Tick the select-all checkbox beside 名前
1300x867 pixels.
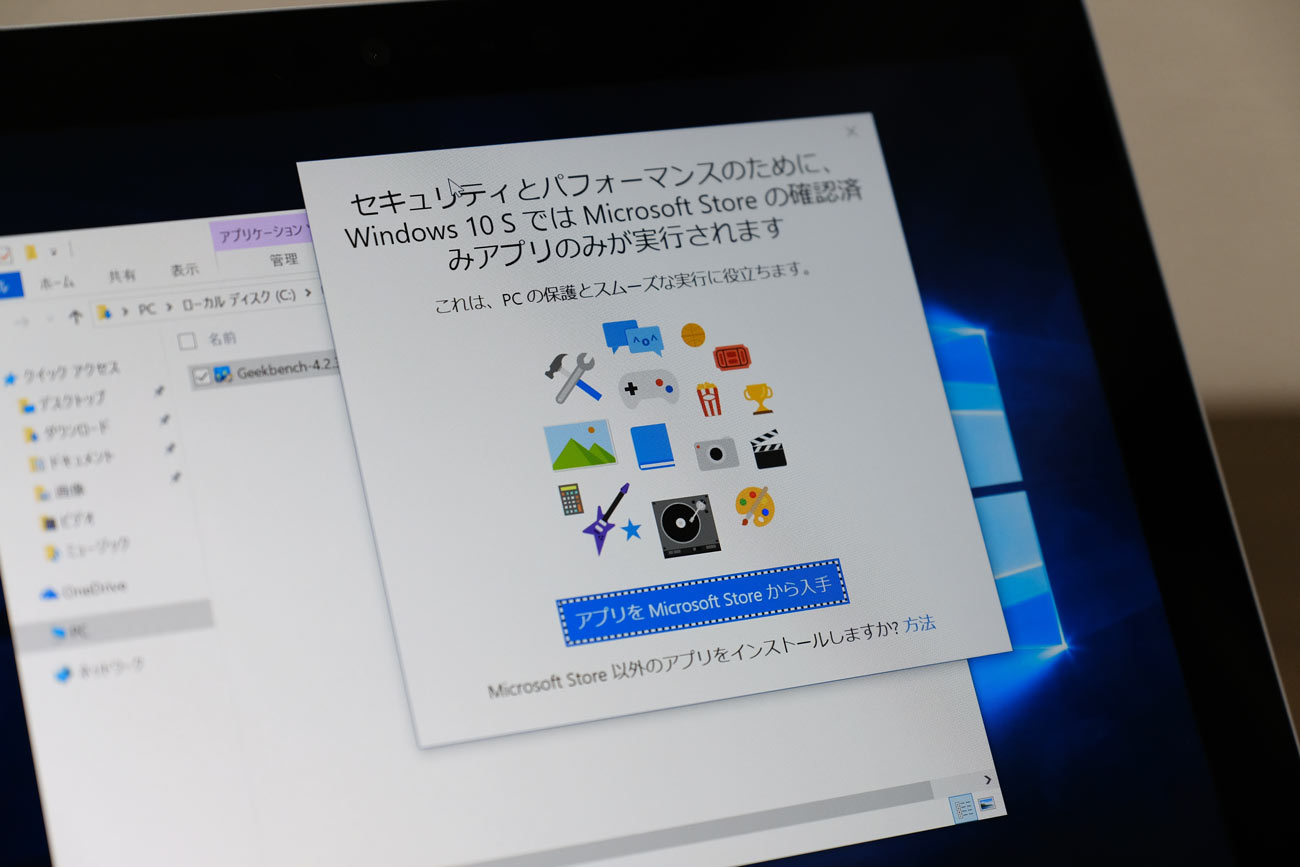[x=186, y=342]
